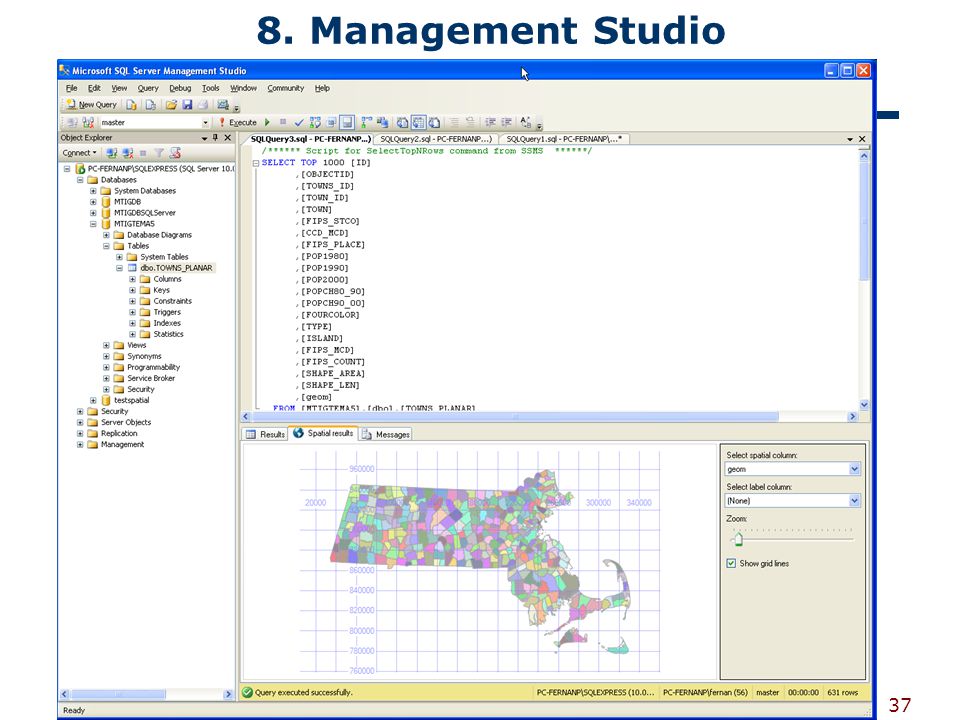Open the master database dropdown

[x=205, y=122]
